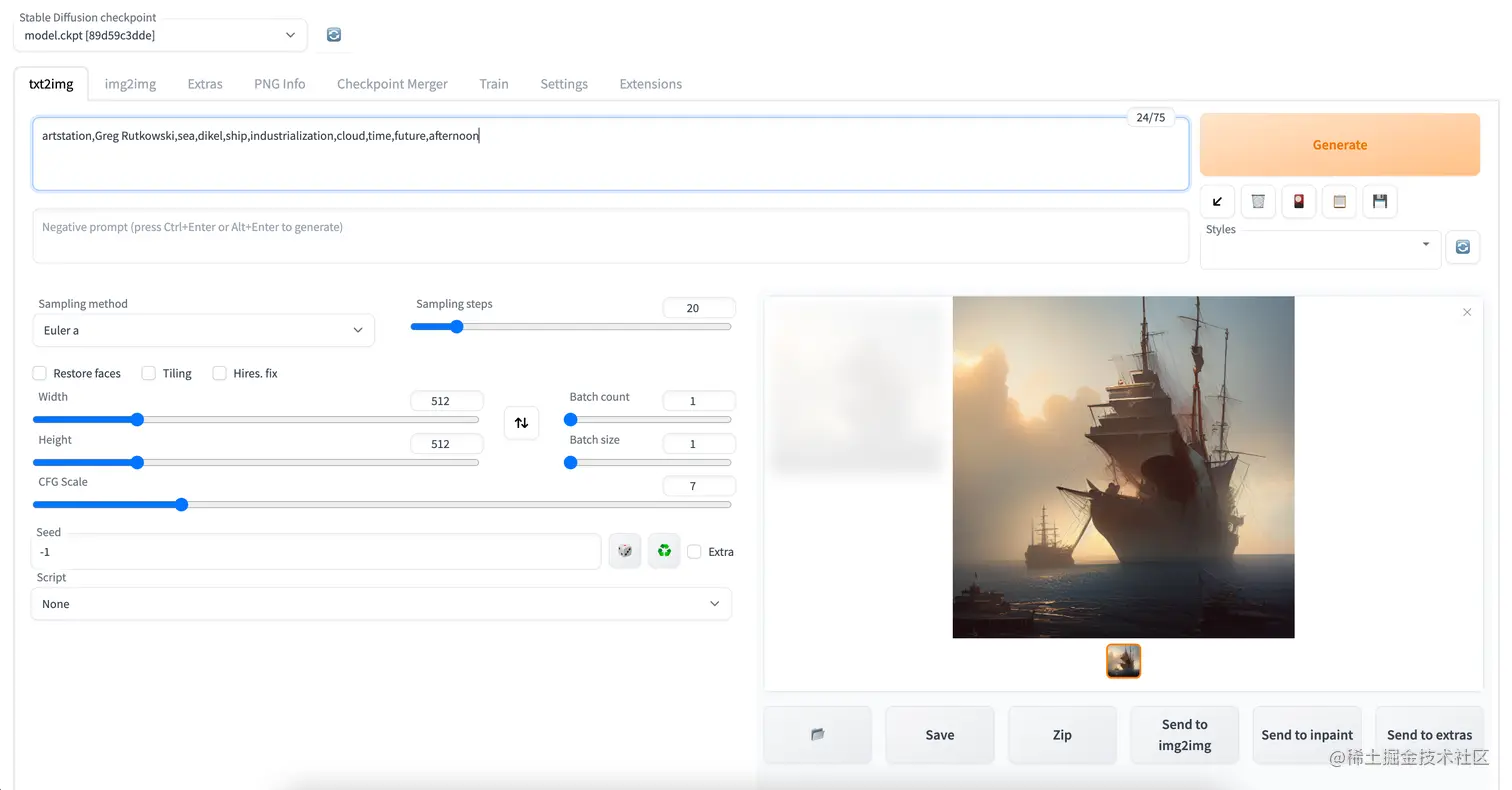Click the large generated ship image
Image resolution: width=1512 pixels, height=790 pixels.
[x=1123, y=467]
